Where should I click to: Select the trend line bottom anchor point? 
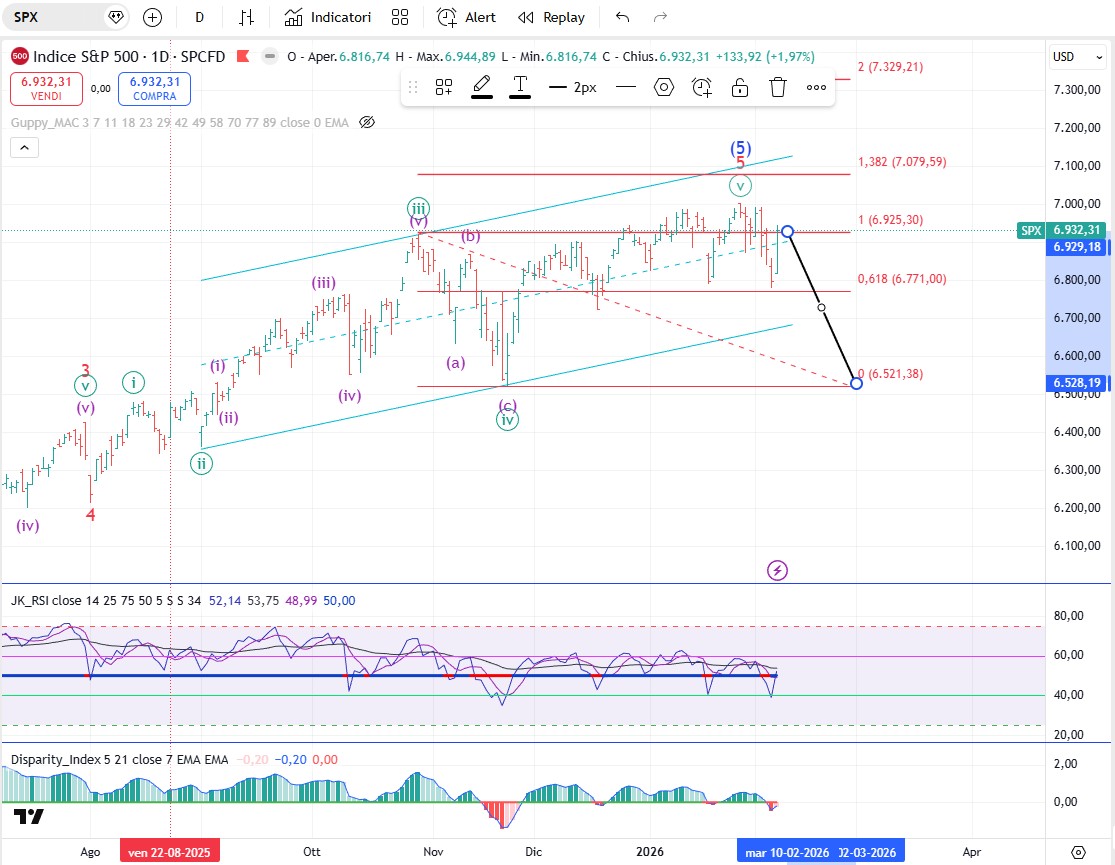tap(856, 383)
